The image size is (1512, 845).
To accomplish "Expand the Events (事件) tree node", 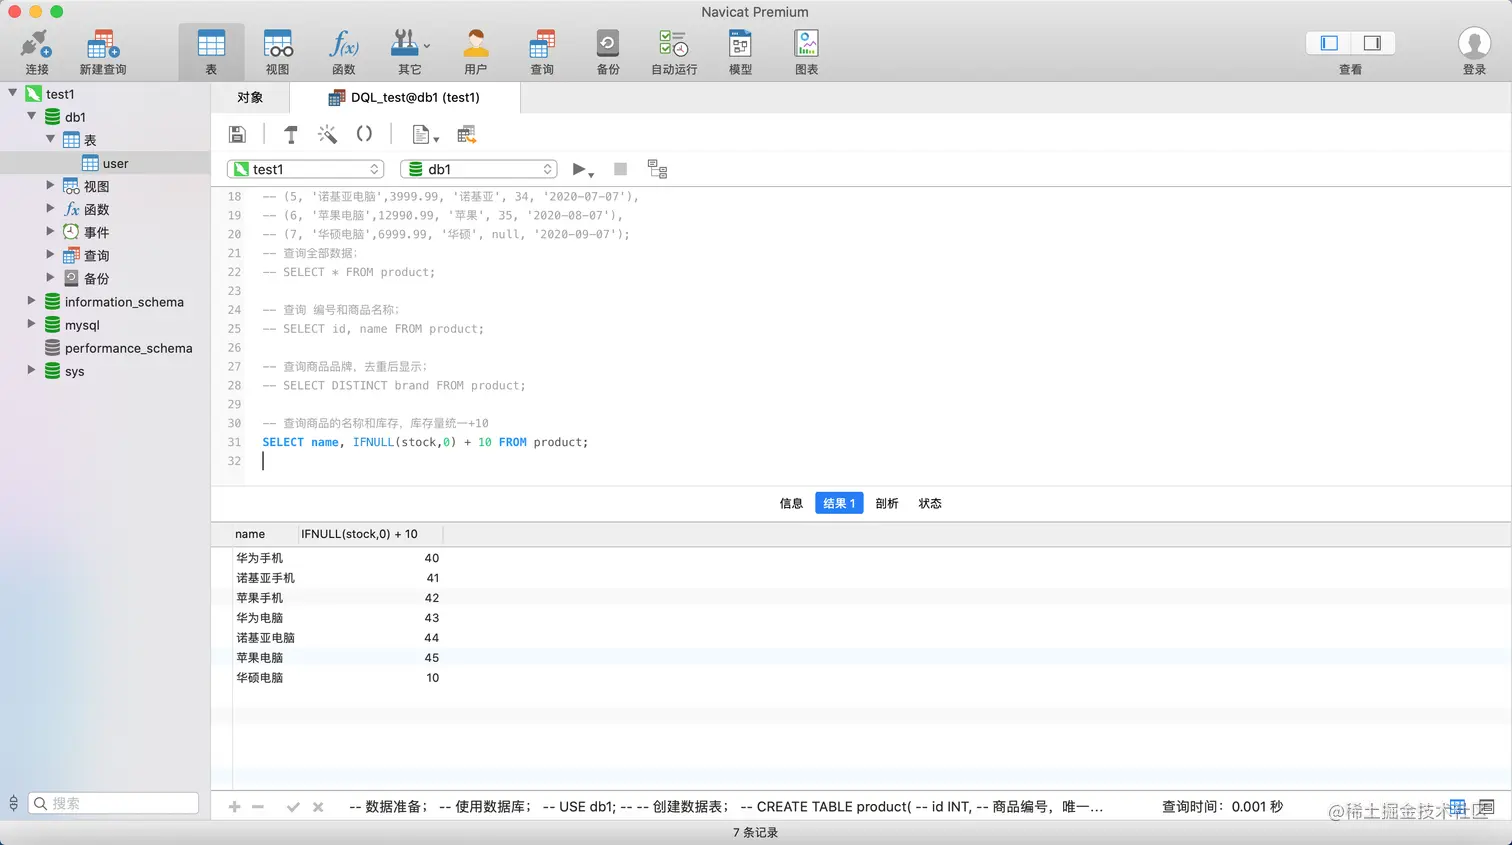I will (51, 231).
